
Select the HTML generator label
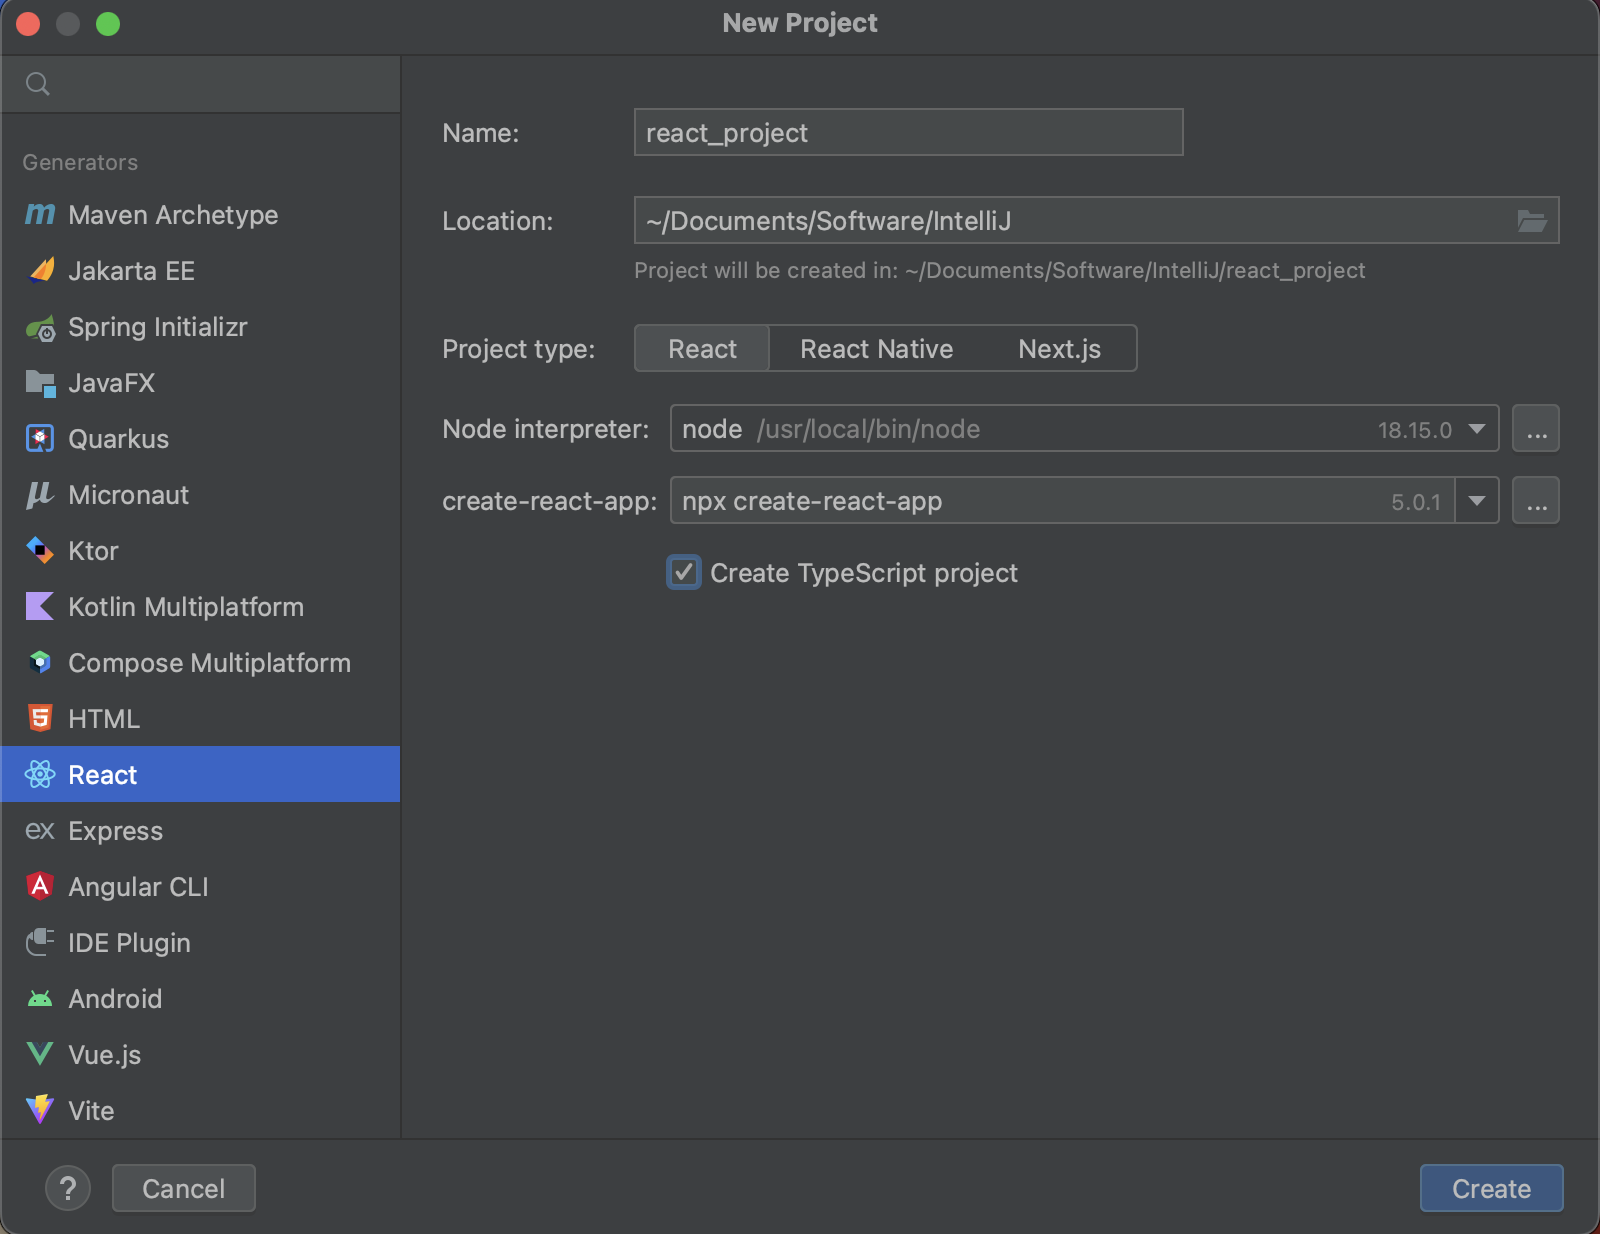coord(104,719)
